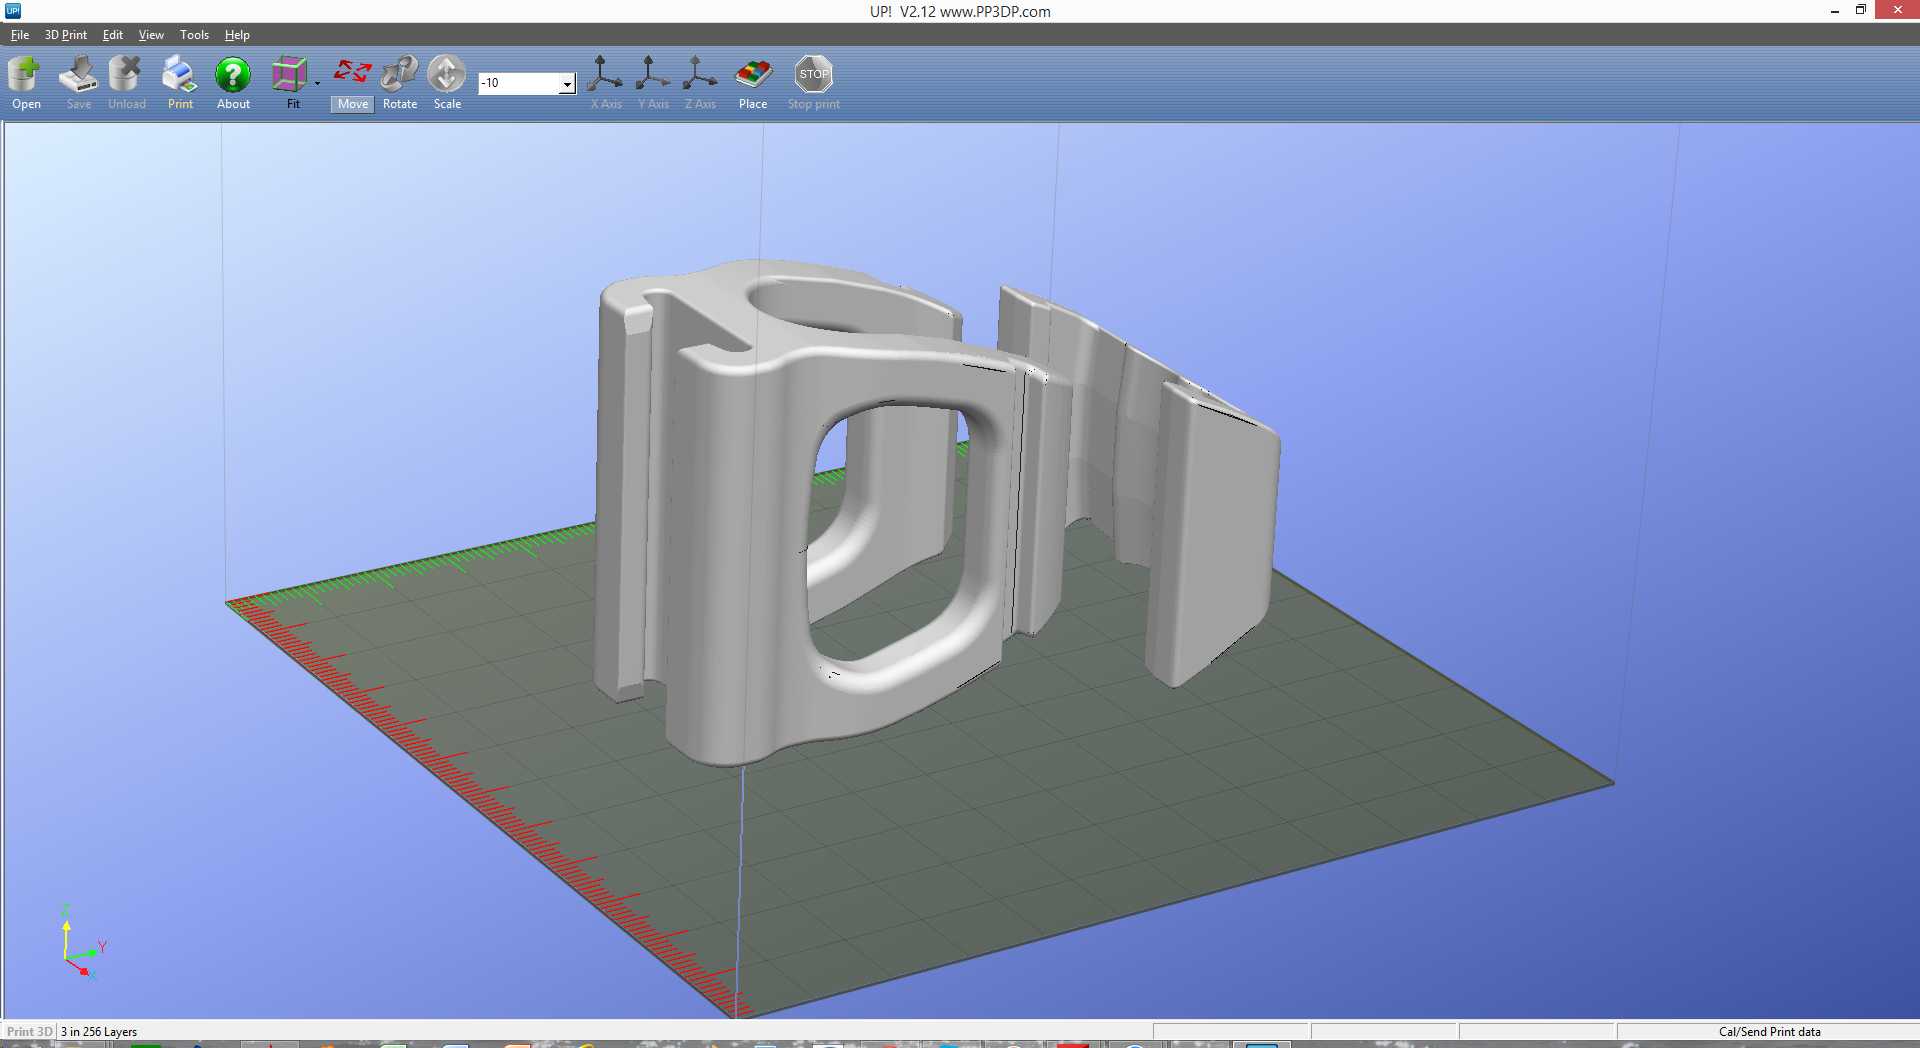Image resolution: width=1920 pixels, height=1048 pixels.
Task: Open the Tools menu
Action: pyautogui.click(x=194, y=35)
